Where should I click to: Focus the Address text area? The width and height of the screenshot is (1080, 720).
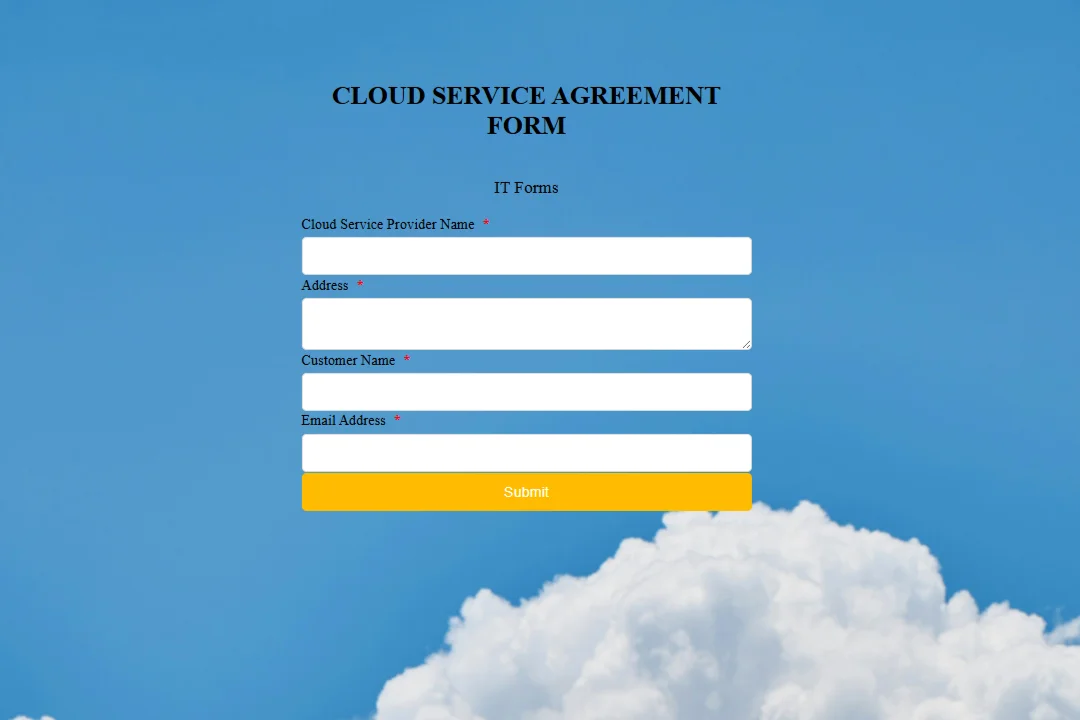tap(526, 324)
